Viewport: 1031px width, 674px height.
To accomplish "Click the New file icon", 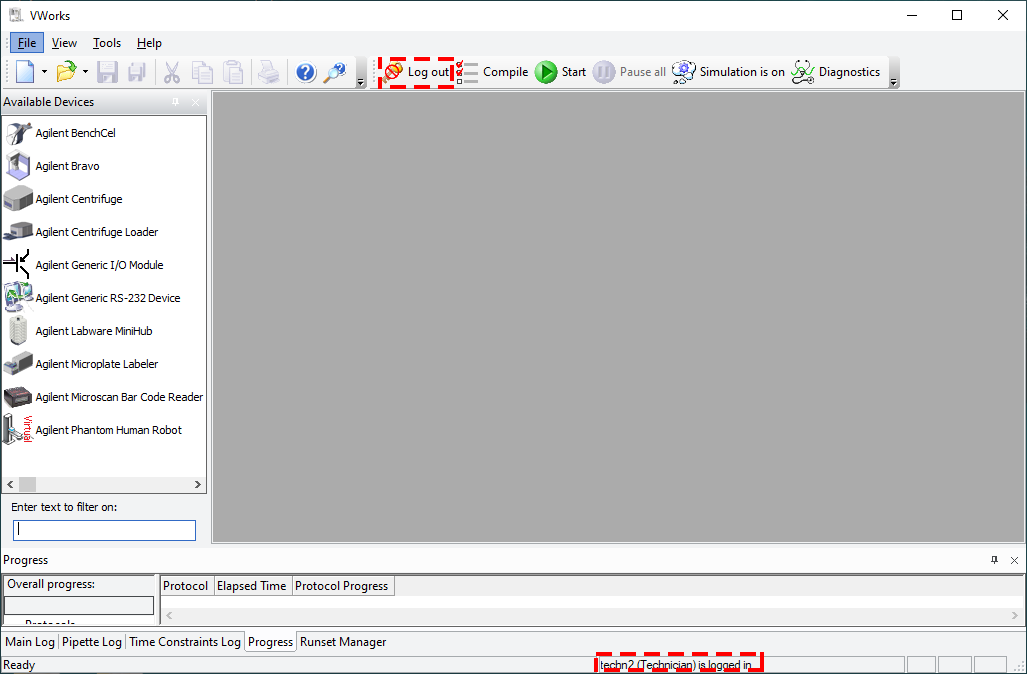I will coord(25,72).
